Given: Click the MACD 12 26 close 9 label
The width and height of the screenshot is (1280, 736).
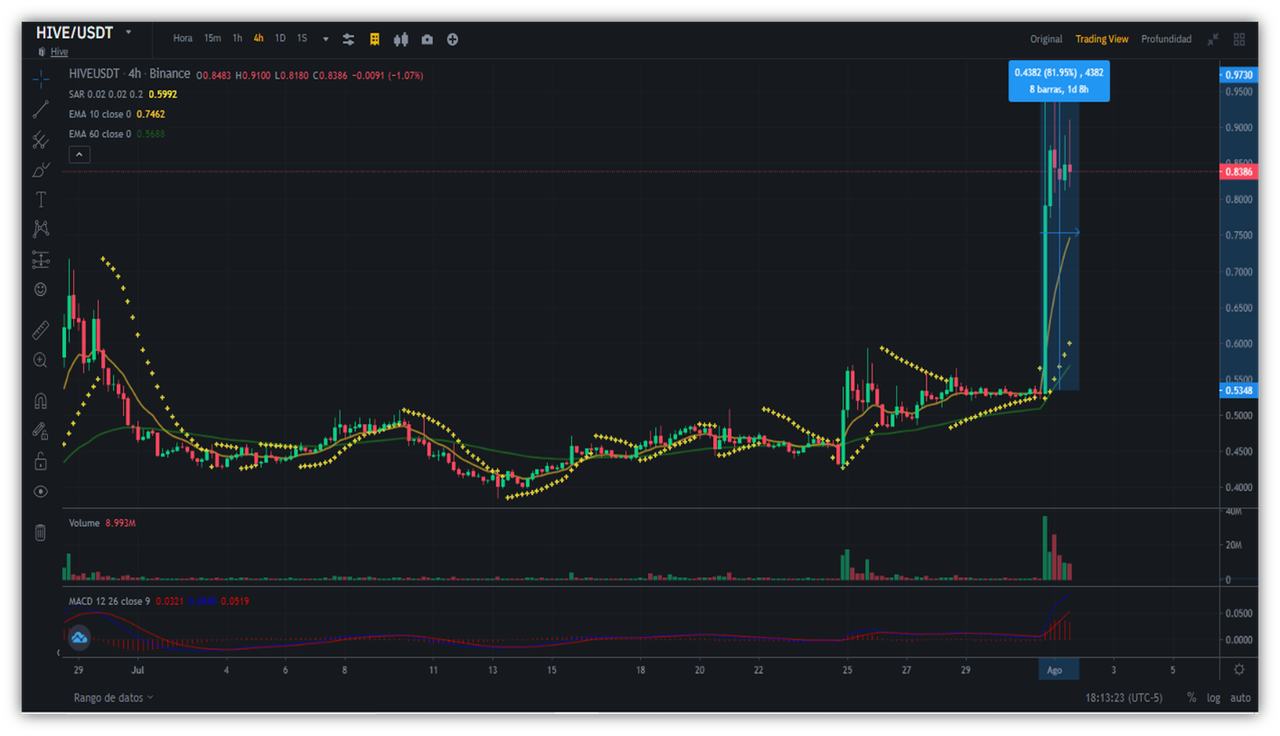Looking at the screenshot, I should coord(109,601).
